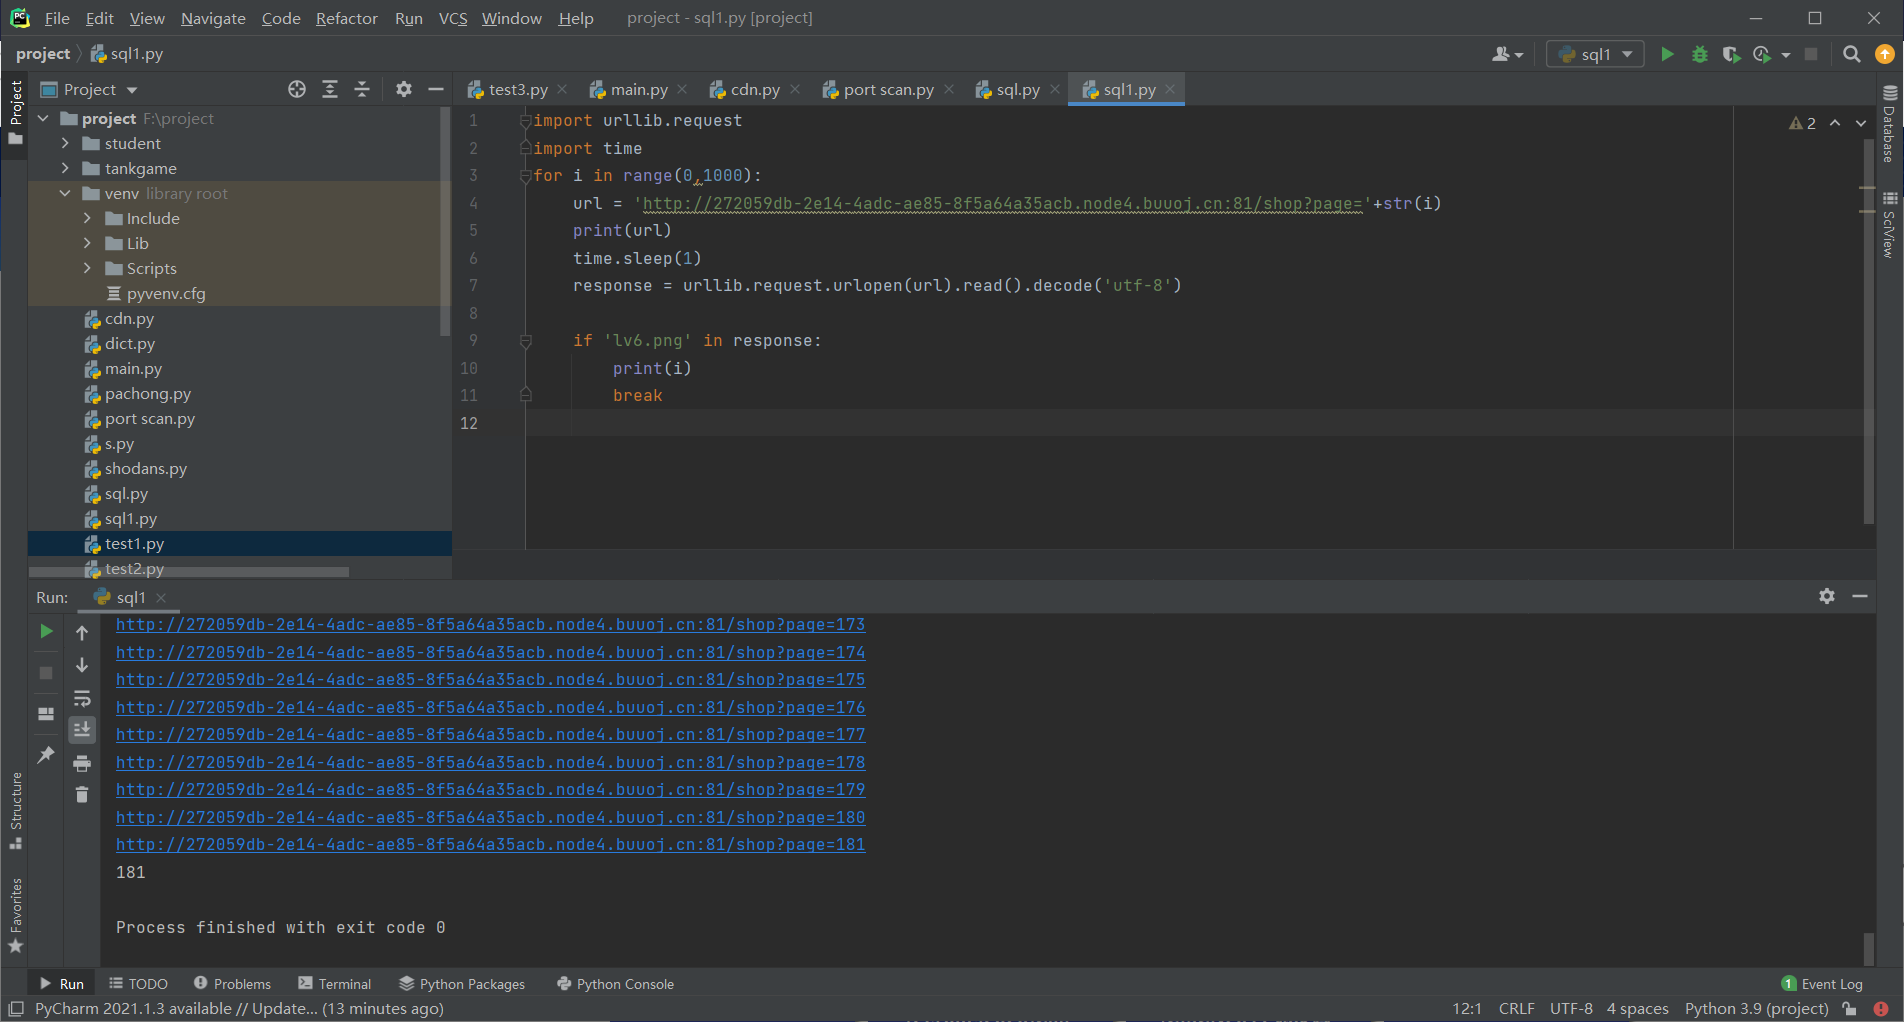Open the shop?page=181 output link
This screenshot has height=1022, width=1904.
(490, 845)
